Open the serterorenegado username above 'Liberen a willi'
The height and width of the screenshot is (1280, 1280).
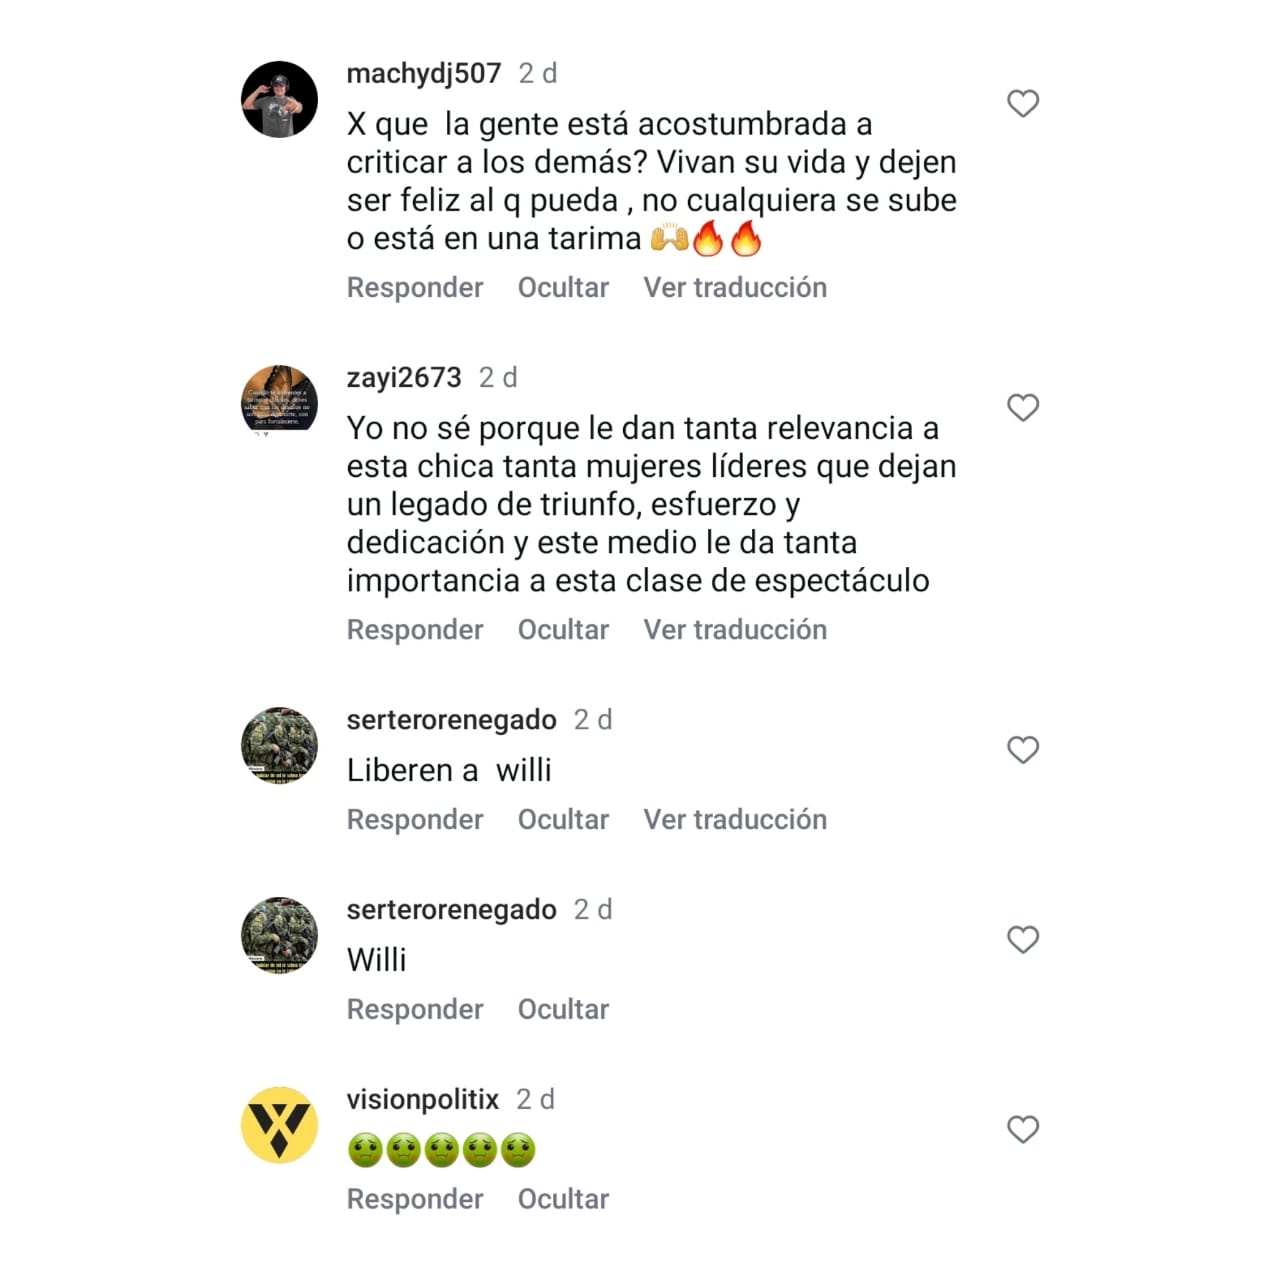click(x=451, y=720)
